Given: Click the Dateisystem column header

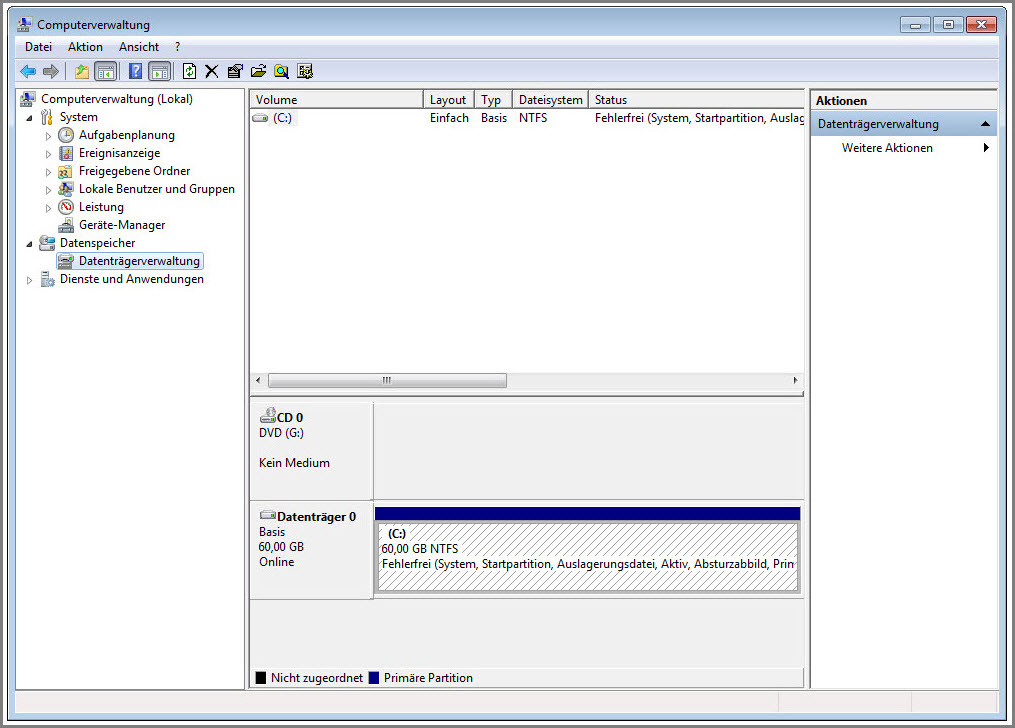Looking at the screenshot, I should click(550, 100).
